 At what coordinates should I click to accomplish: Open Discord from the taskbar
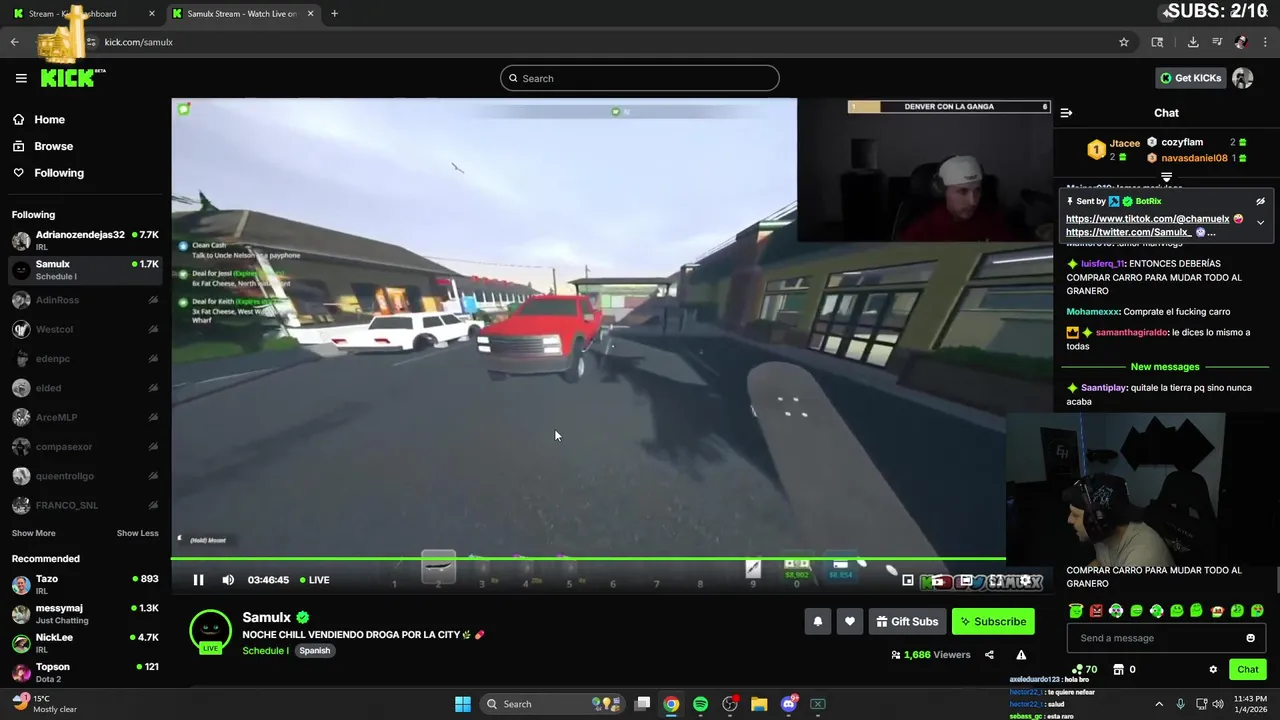click(x=789, y=704)
